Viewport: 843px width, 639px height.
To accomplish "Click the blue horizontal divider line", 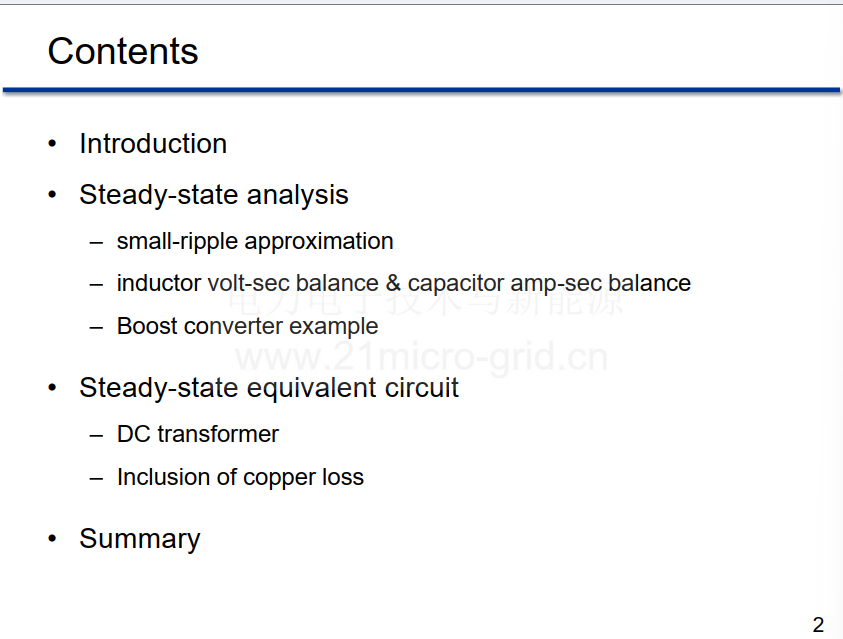I will click(422, 91).
